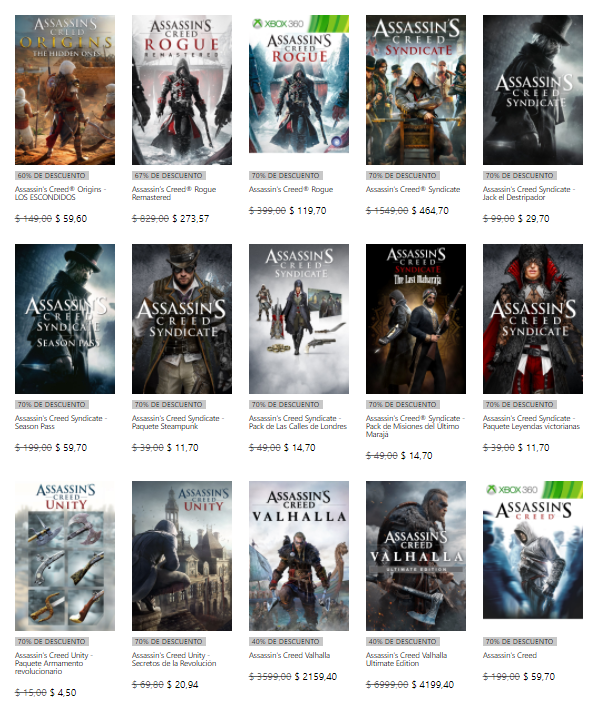Click the Assassin's Creed Rogue Remastered cover image
This screenshot has width=604, height=727.
[x=182, y=90]
